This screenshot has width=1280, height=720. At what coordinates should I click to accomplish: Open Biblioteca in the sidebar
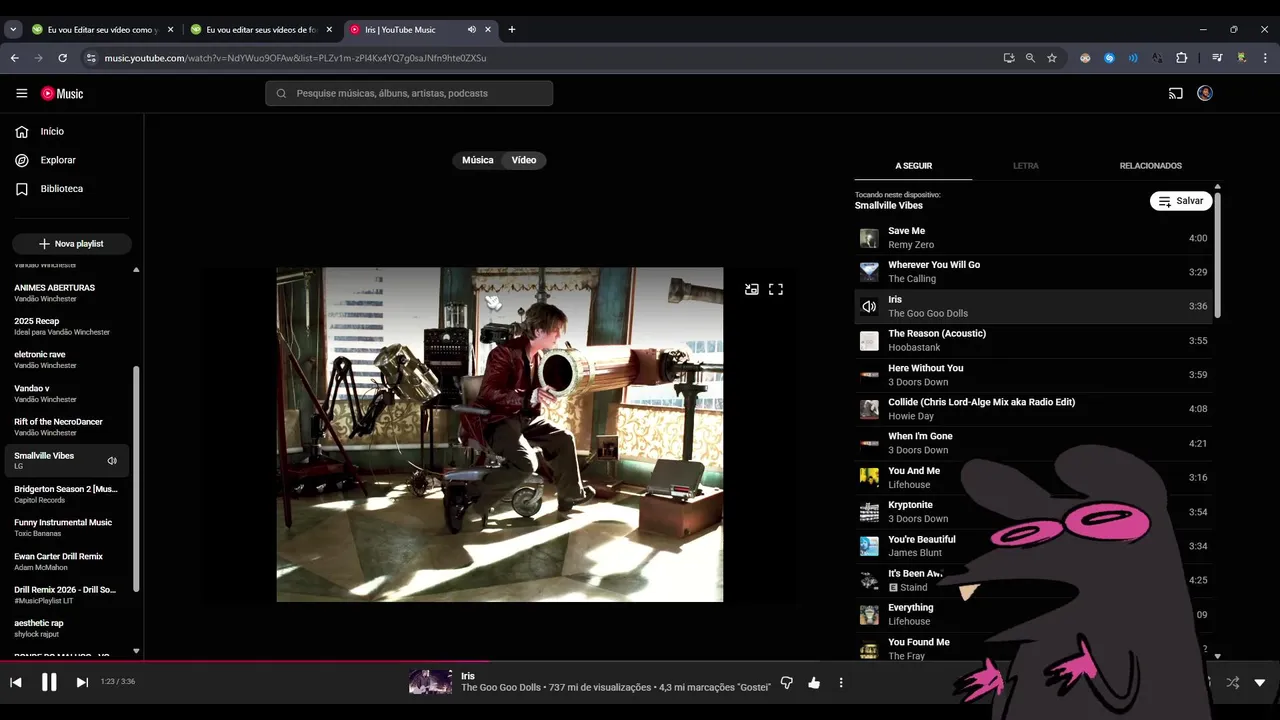(x=49, y=189)
